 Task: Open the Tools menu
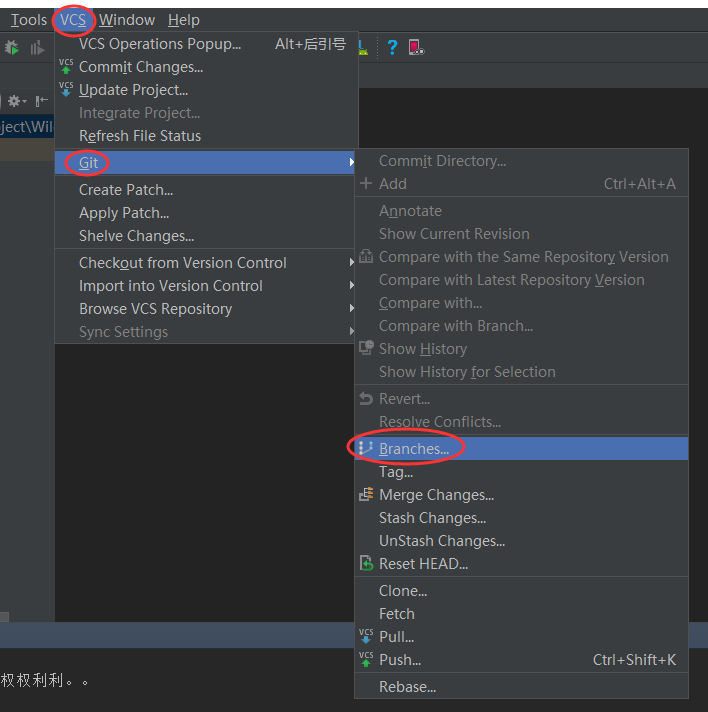(29, 20)
